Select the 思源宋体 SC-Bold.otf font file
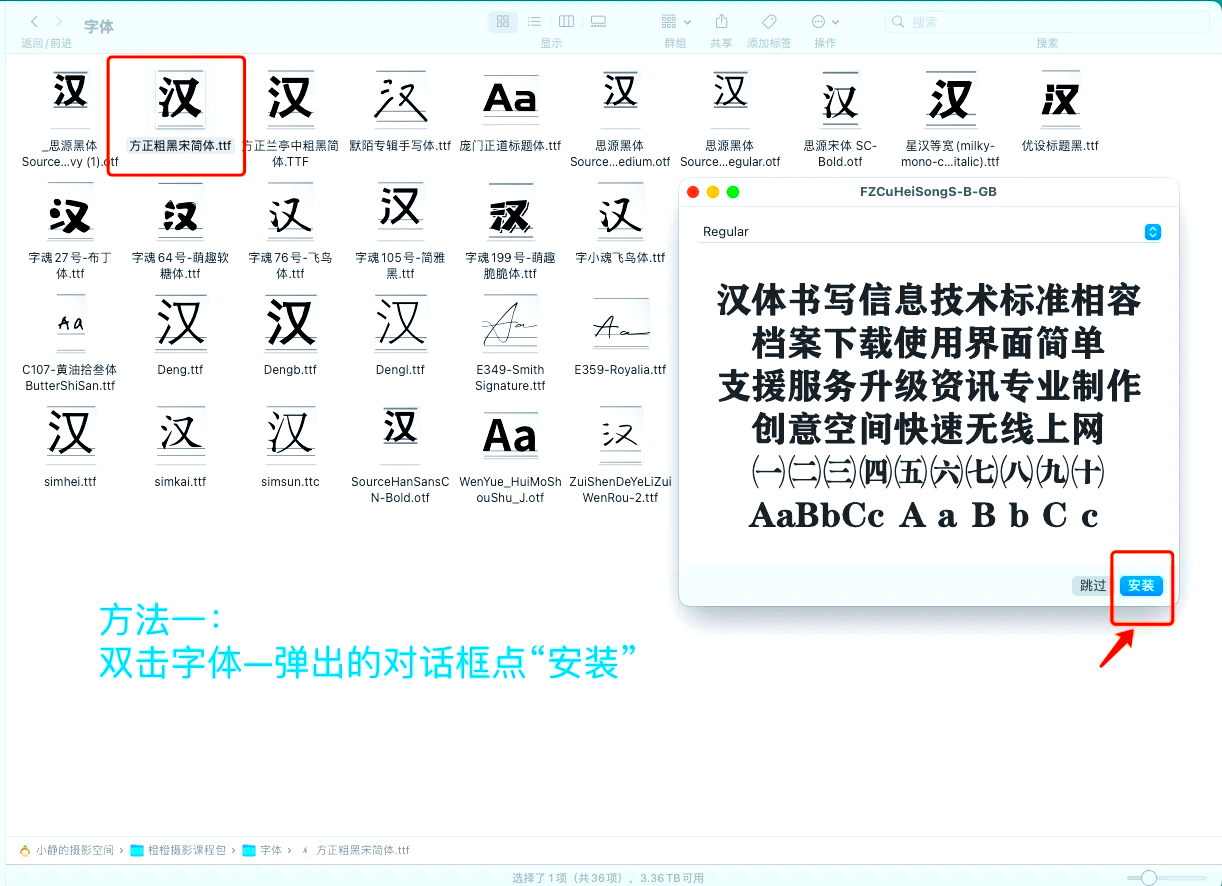This screenshot has width=1222, height=886. (x=840, y=120)
